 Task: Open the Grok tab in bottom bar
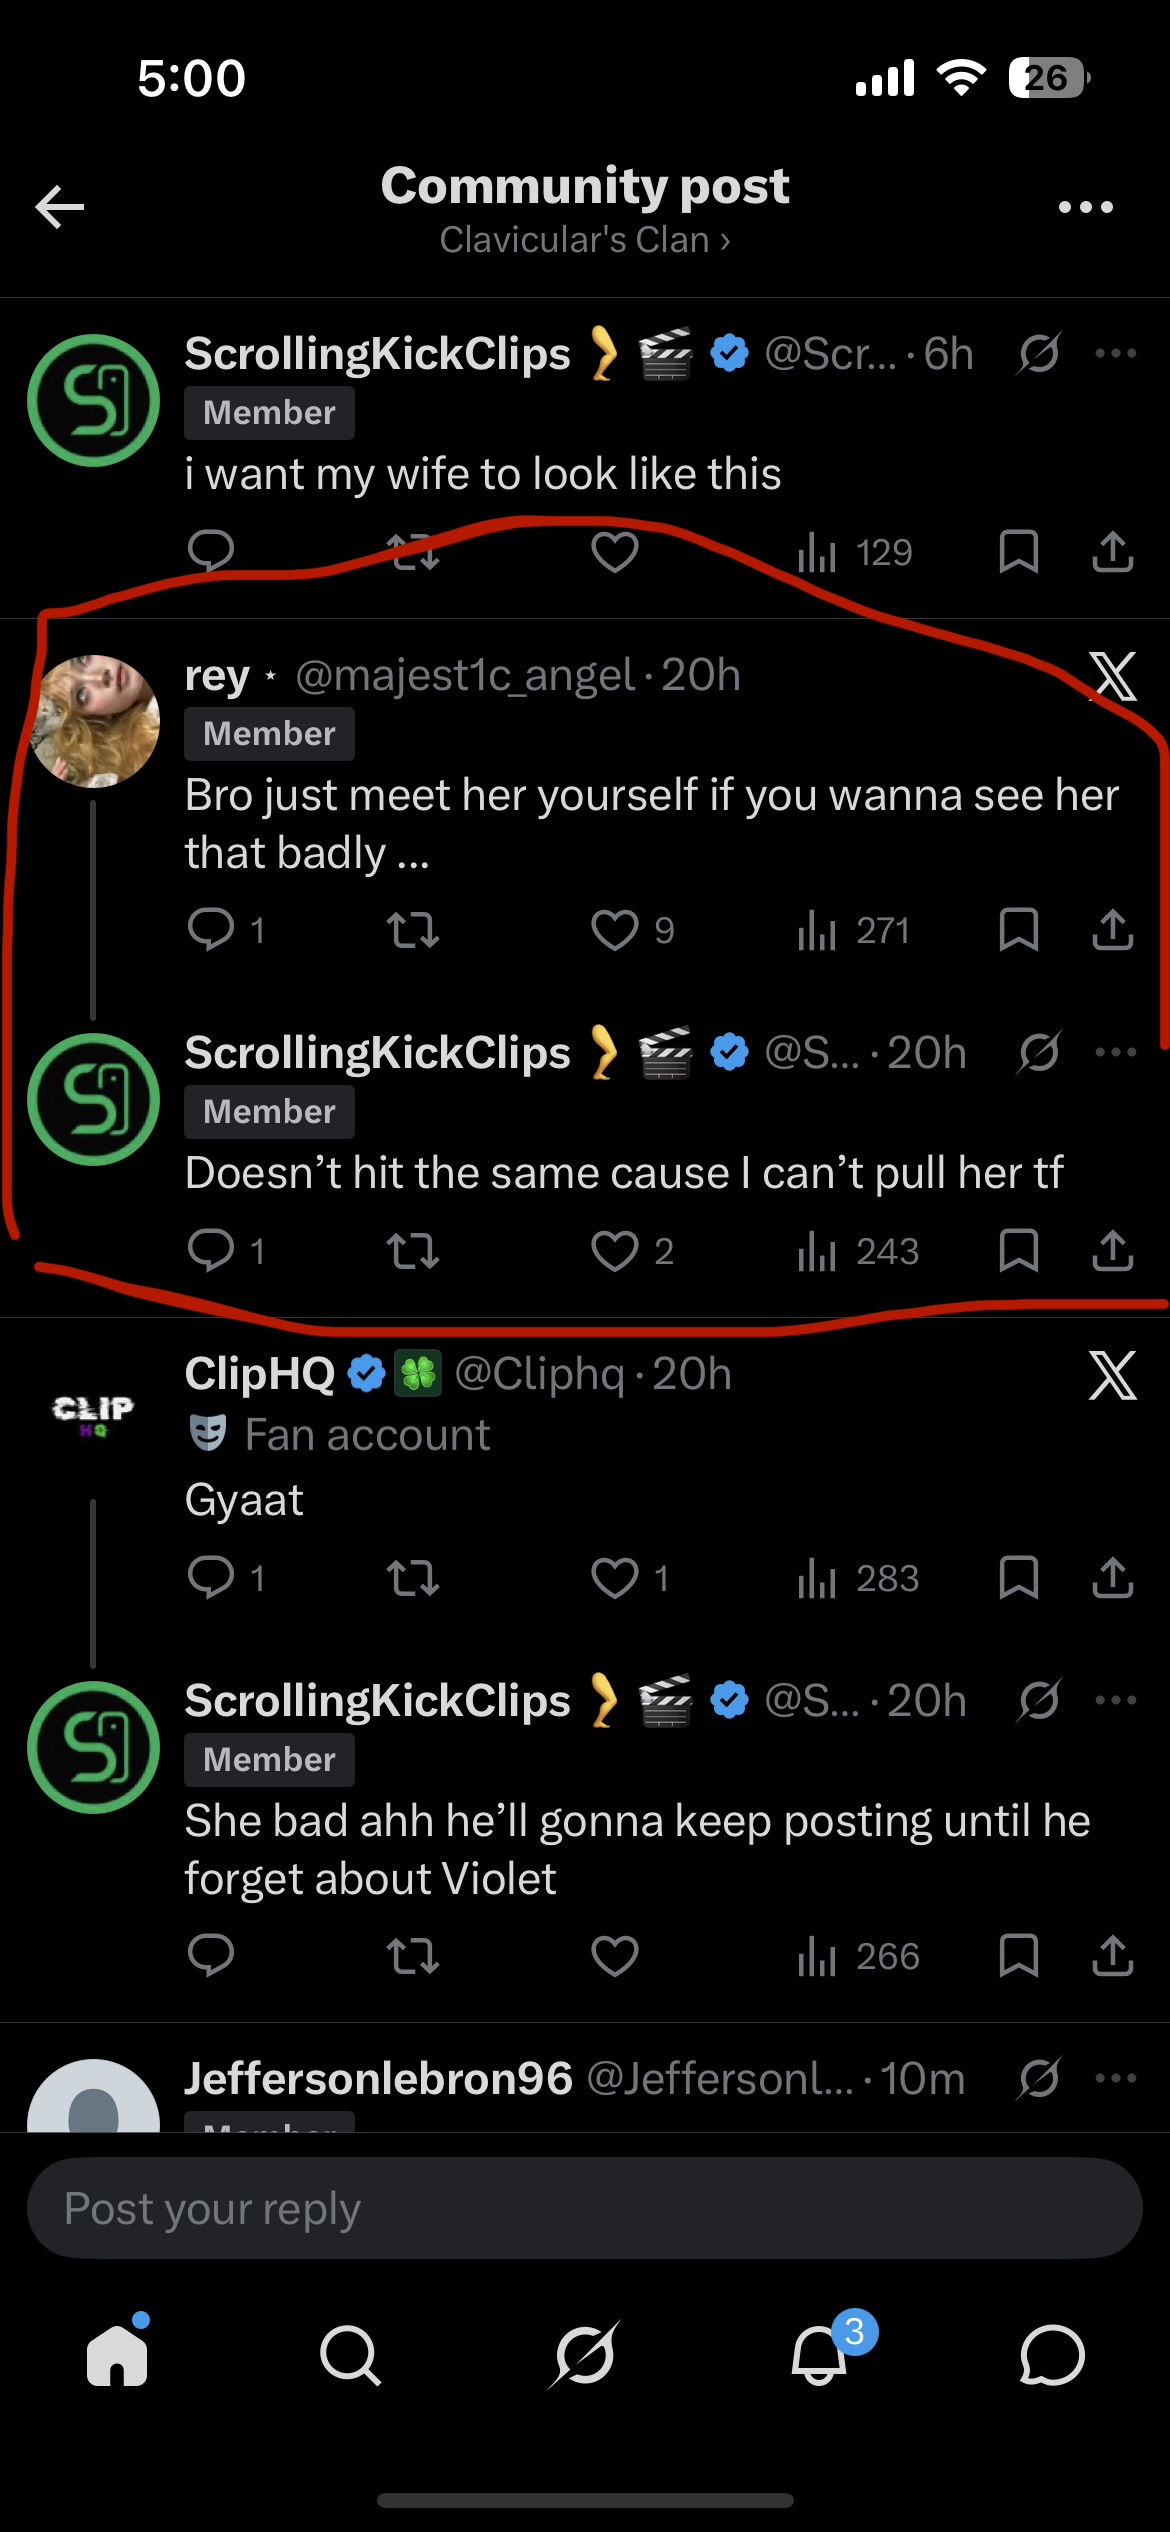tap(584, 2355)
